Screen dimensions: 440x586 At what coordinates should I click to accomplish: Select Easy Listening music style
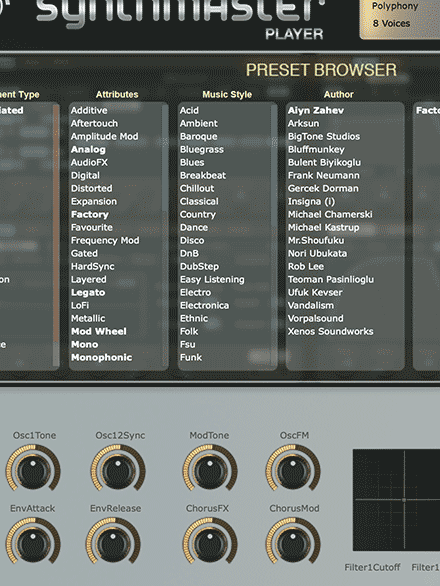[x=212, y=280]
